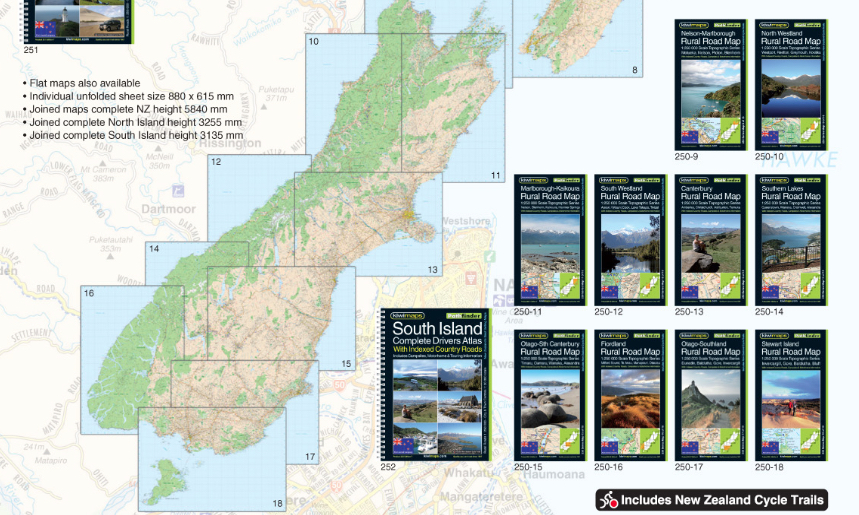Select the Otago-Southland Rural Road Map cover
859x515 pixels.
tap(711, 395)
